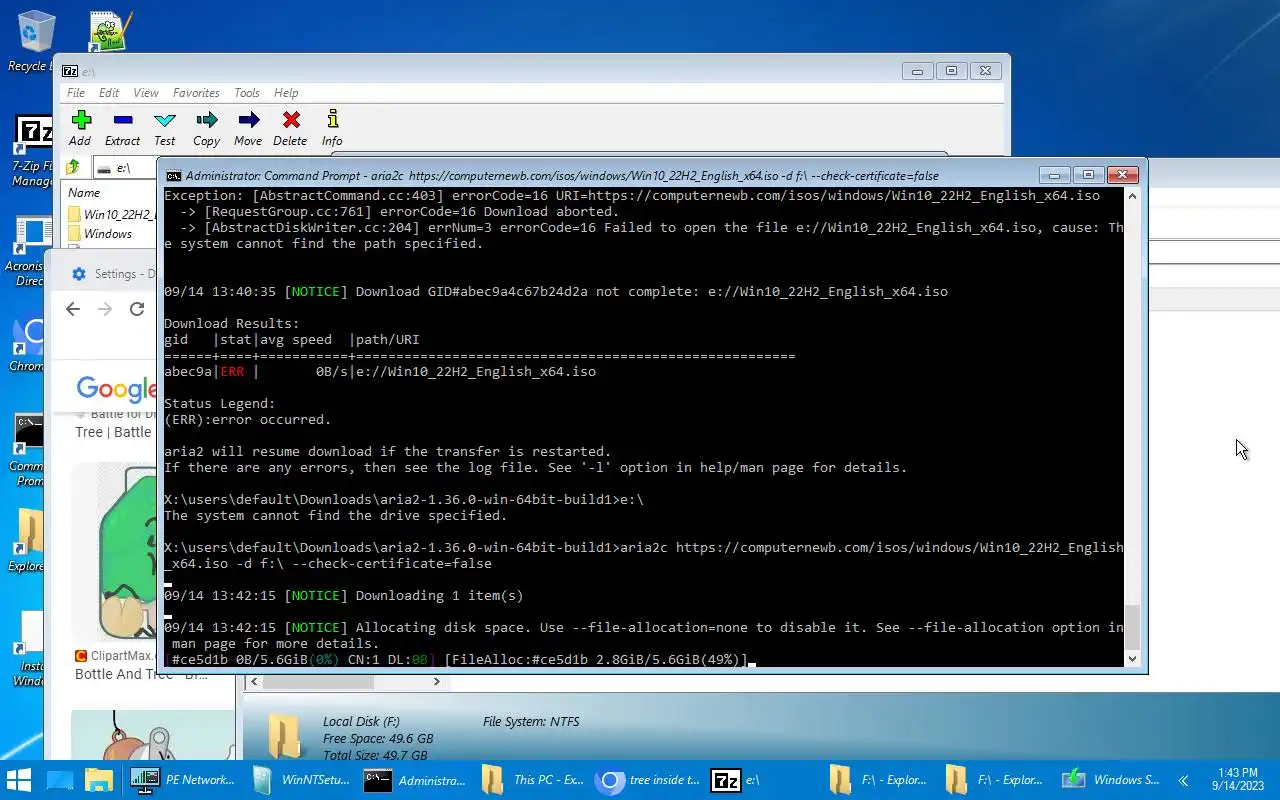This screenshot has width=1280, height=800.
Task: Click the Chrome taskbar button
Action: tap(647, 780)
